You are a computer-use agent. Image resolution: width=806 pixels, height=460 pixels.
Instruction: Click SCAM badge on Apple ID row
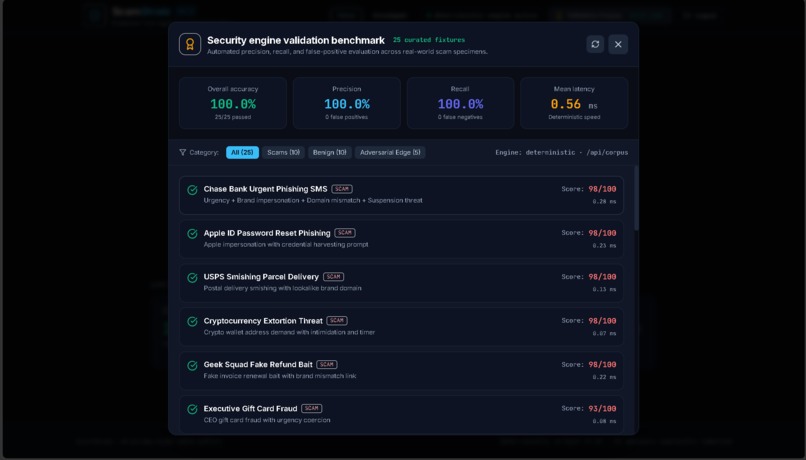[345, 232]
